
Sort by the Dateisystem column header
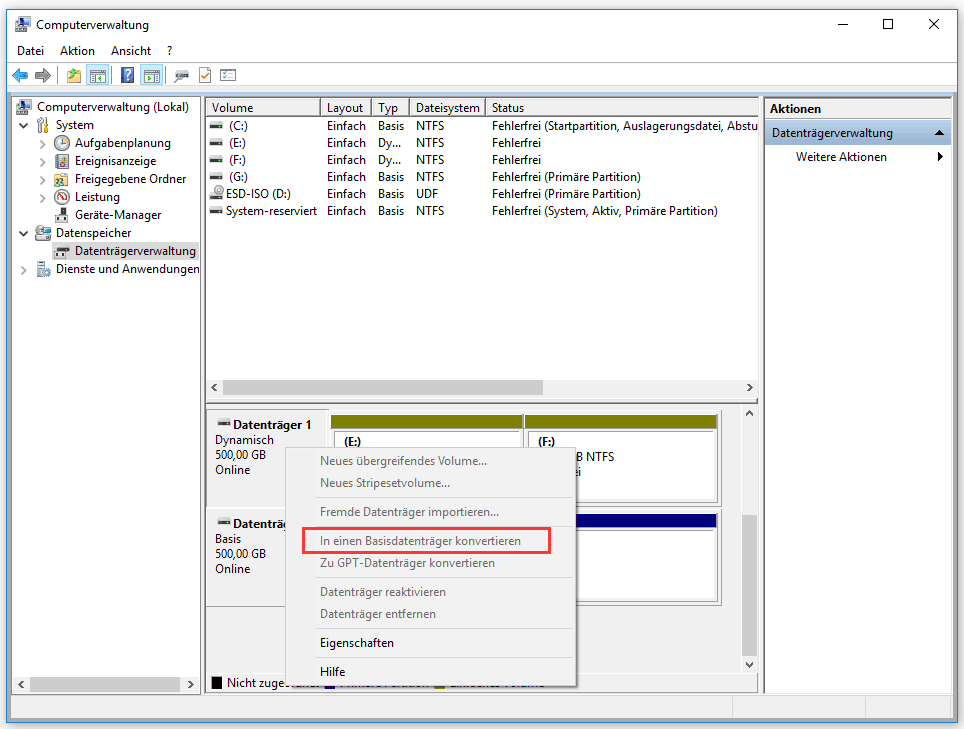(x=448, y=108)
